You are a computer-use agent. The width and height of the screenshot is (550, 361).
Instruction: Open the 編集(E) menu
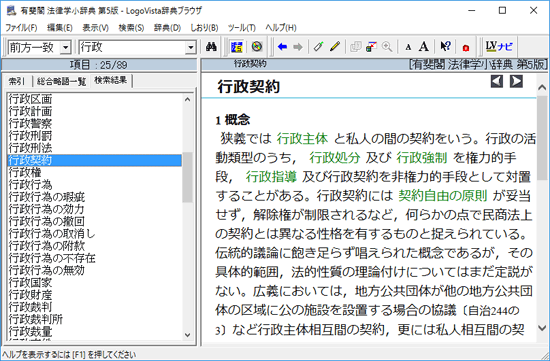pyautogui.click(x=60, y=28)
